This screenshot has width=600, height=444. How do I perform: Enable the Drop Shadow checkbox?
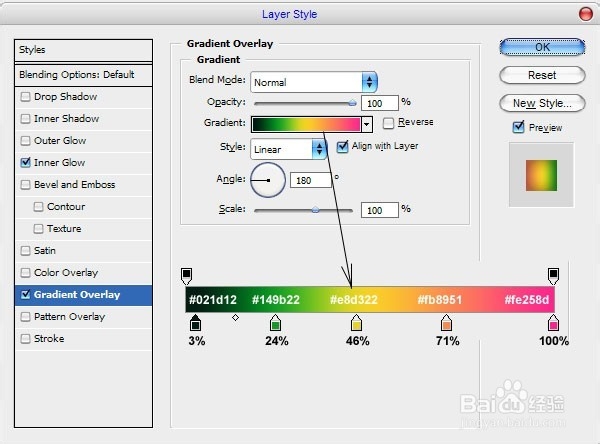[25, 97]
